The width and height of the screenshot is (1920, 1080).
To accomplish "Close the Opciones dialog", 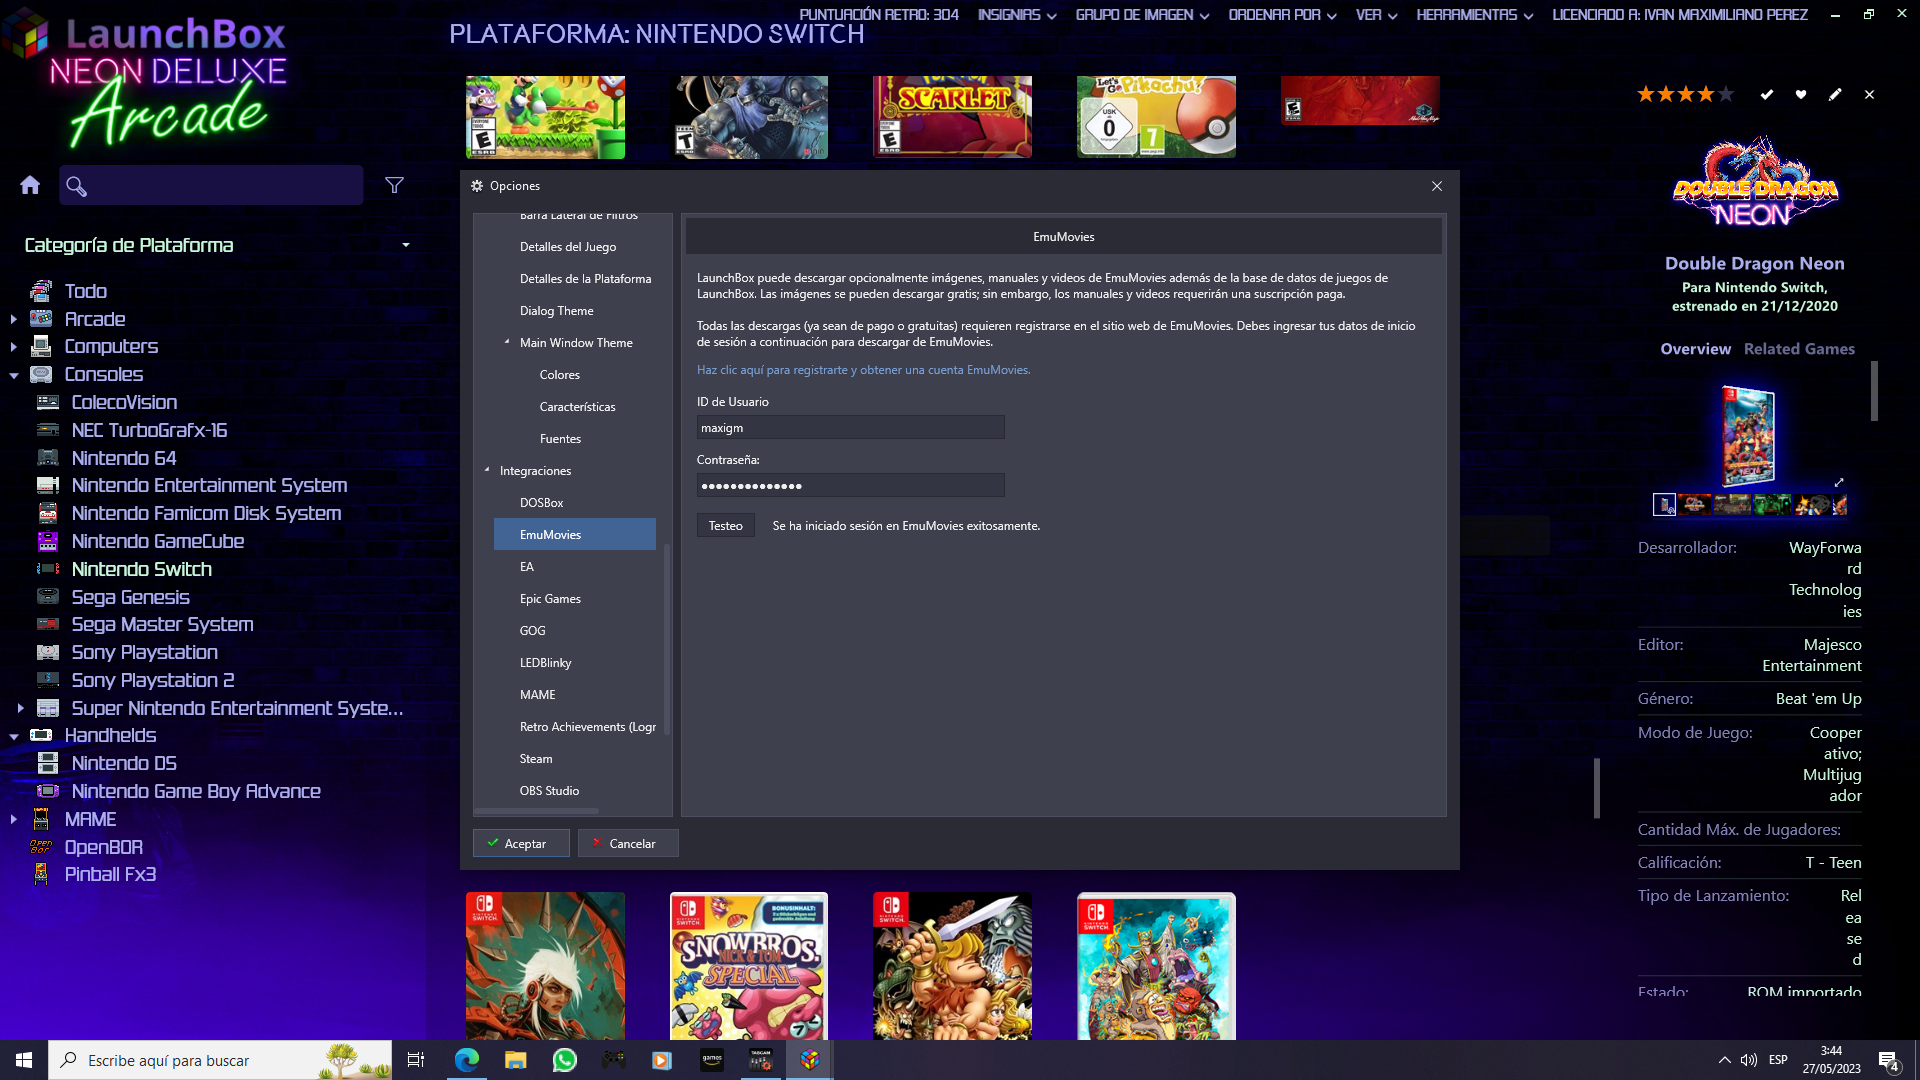I will tap(1437, 186).
